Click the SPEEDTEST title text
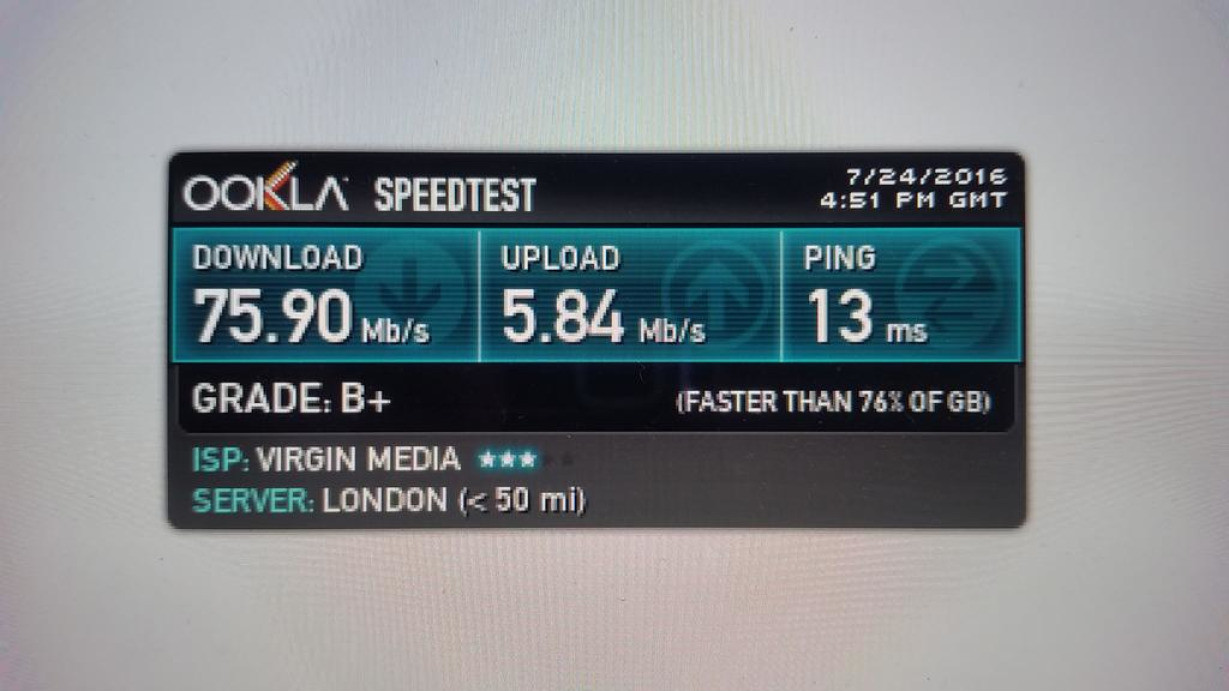 click(455, 194)
